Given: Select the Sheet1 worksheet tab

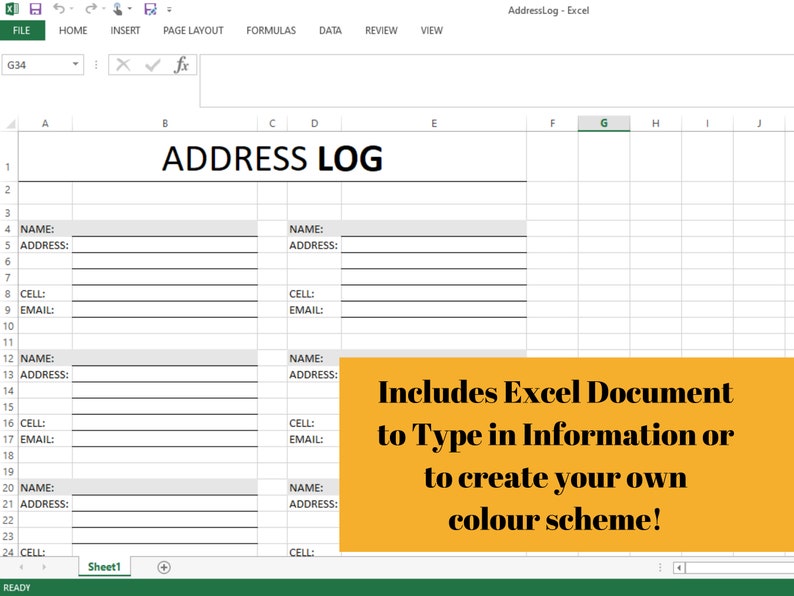Looking at the screenshot, I should [104, 567].
